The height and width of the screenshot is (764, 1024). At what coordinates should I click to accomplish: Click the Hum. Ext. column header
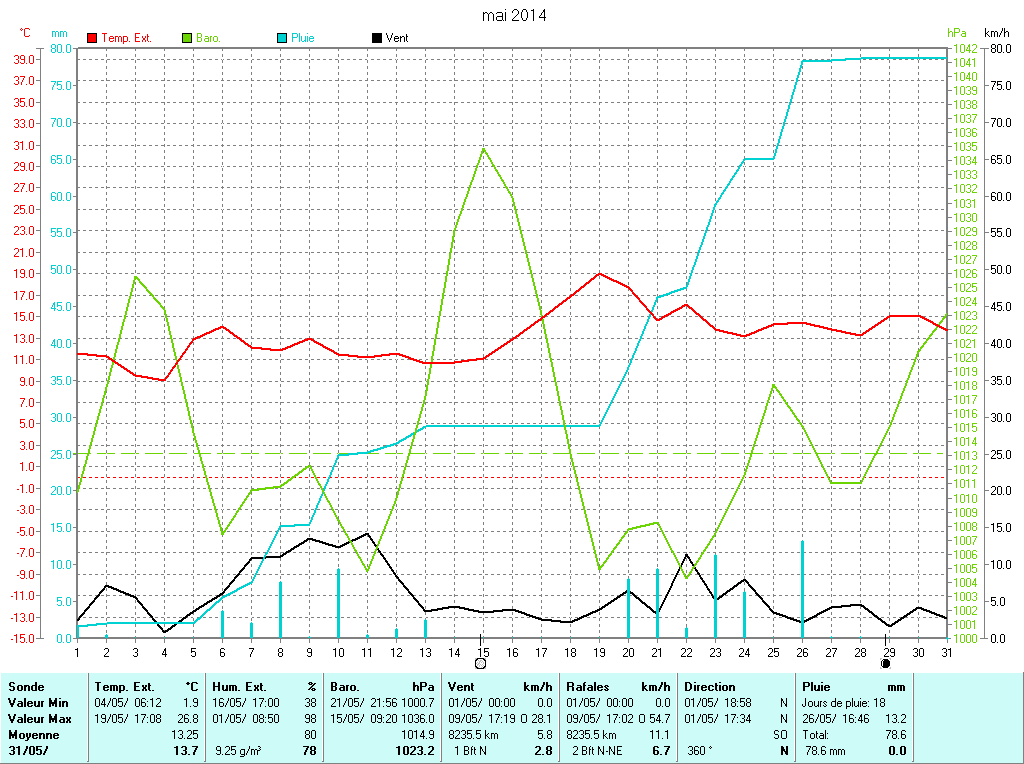(x=240, y=687)
